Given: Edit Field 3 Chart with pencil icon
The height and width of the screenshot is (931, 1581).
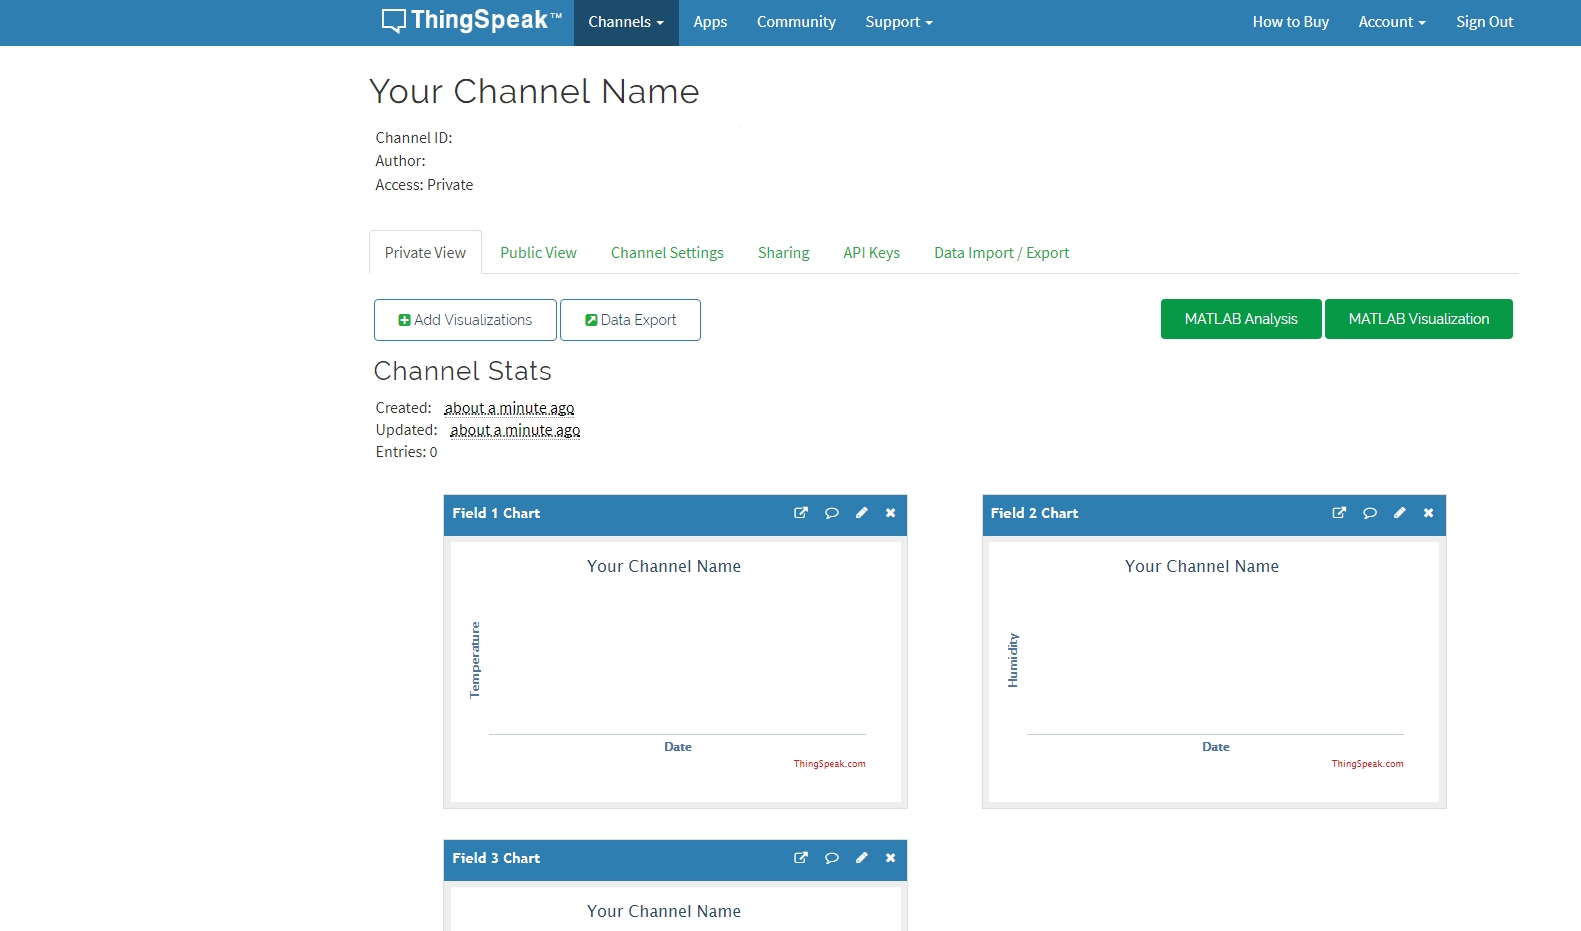Looking at the screenshot, I should (x=861, y=858).
